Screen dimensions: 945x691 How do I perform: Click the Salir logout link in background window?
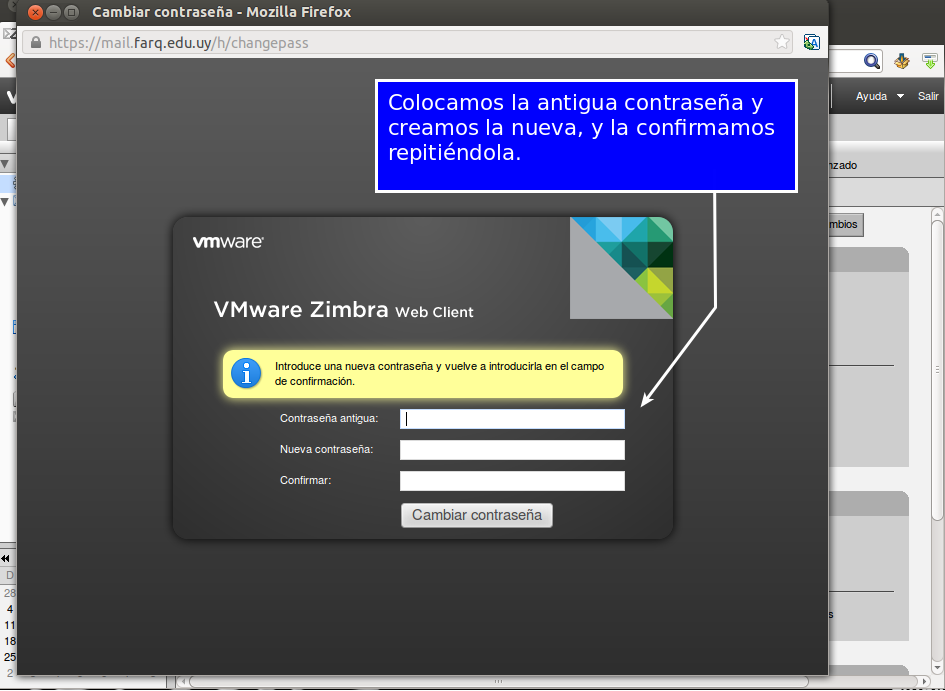928,96
